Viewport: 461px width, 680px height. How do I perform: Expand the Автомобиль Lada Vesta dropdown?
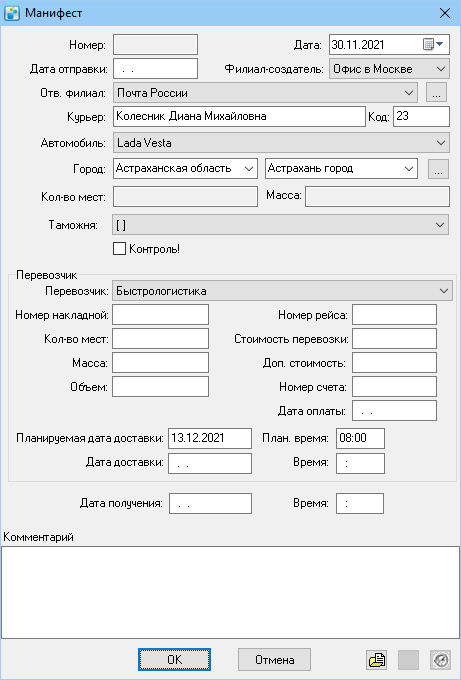point(441,143)
